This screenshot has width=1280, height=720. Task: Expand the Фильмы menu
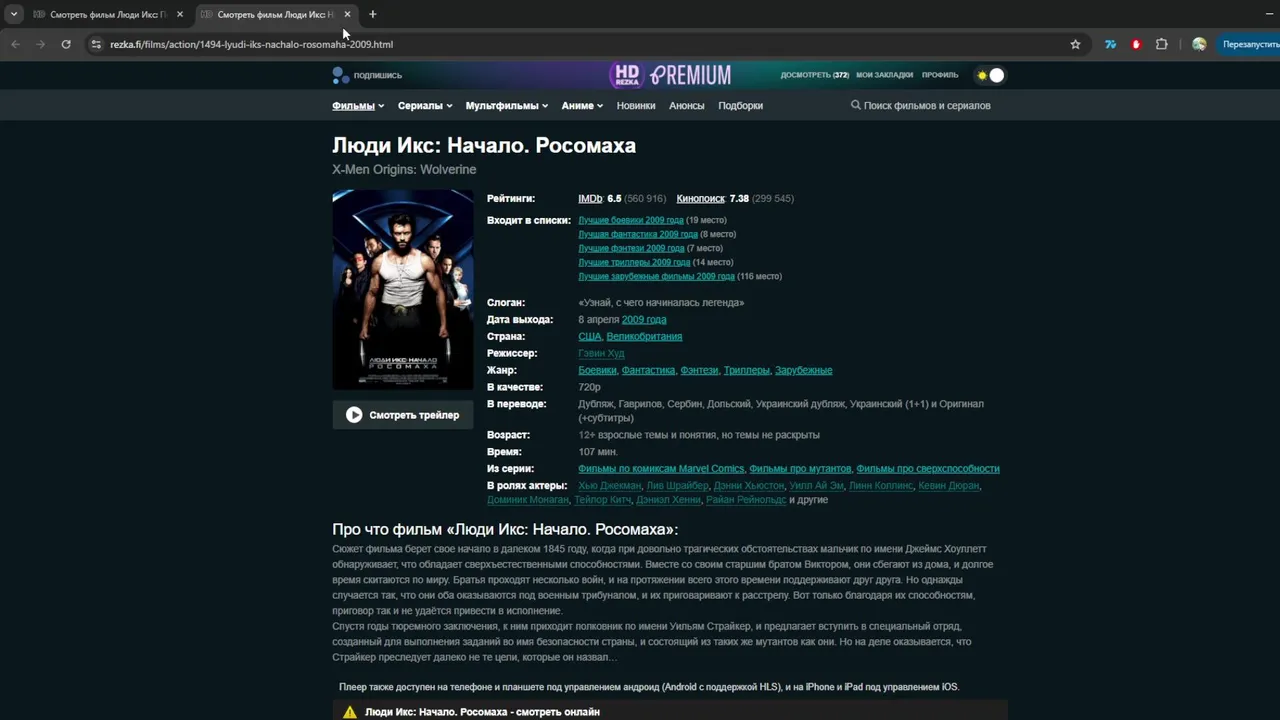tap(358, 106)
